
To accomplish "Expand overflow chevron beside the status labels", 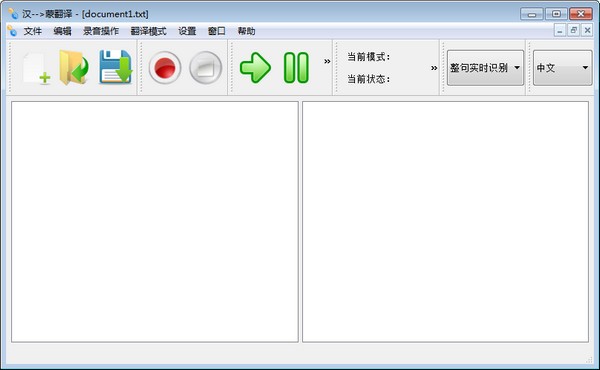I will [x=434, y=68].
